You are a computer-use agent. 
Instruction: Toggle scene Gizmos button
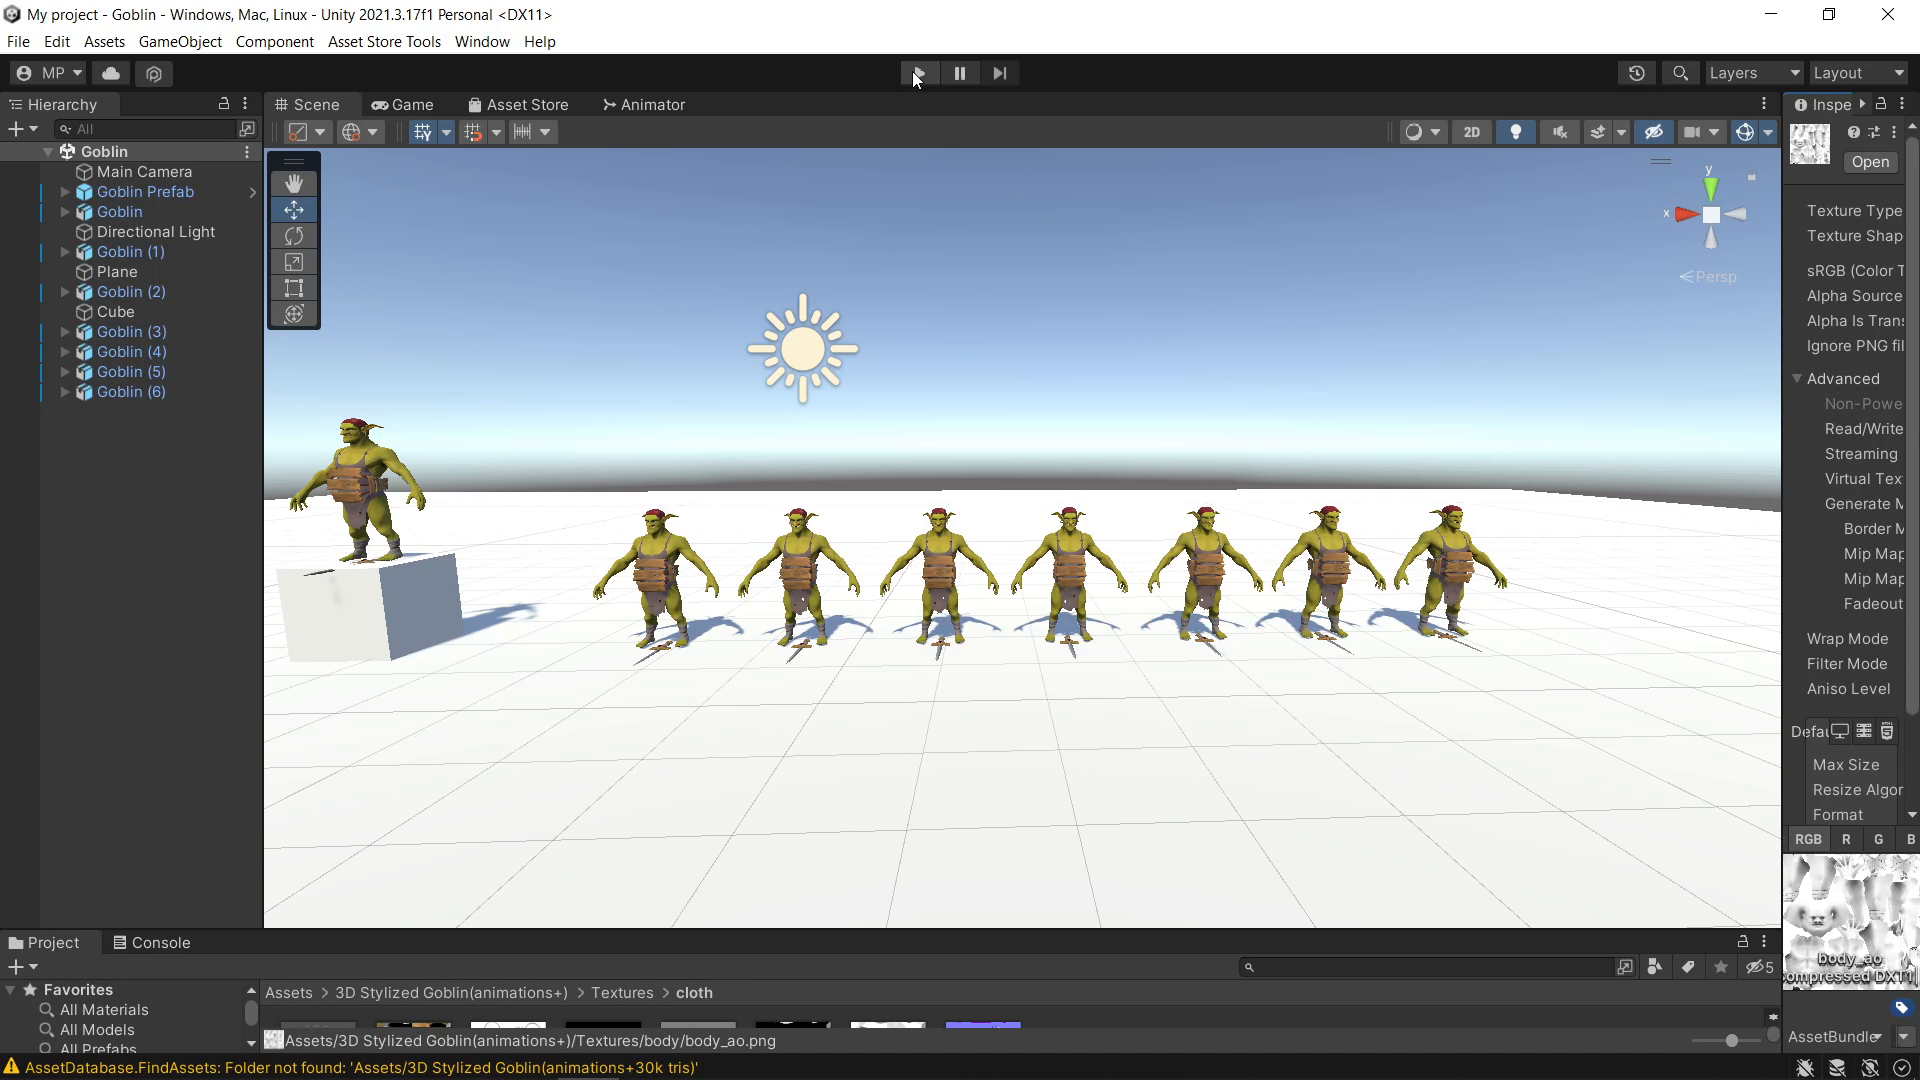click(x=1745, y=132)
